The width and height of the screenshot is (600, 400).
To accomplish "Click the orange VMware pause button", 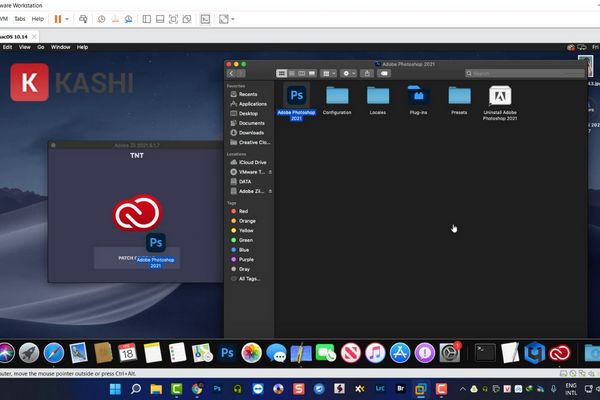I will pyautogui.click(x=58, y=19).
